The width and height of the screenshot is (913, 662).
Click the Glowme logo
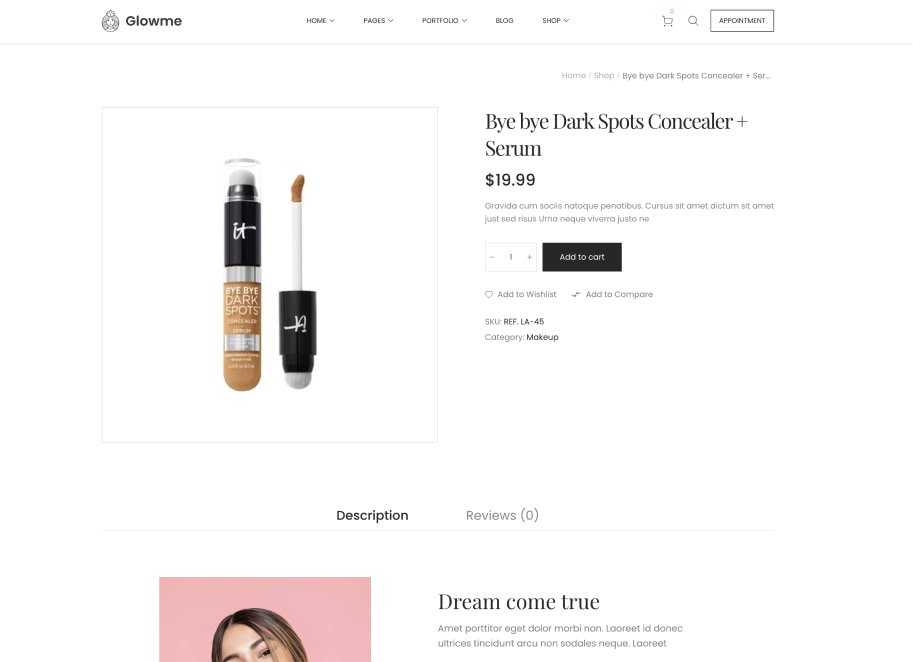click(141, 21)
